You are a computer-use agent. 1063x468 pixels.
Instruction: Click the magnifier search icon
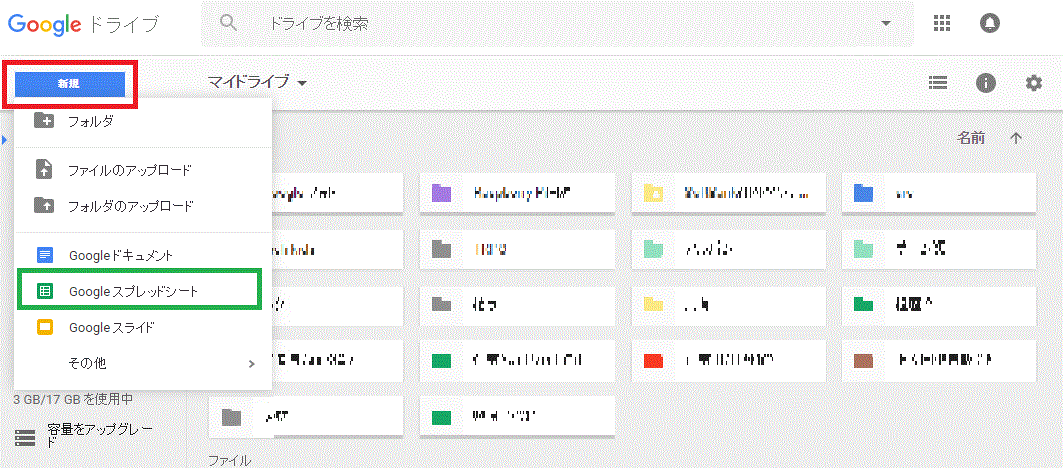point(229,23)
